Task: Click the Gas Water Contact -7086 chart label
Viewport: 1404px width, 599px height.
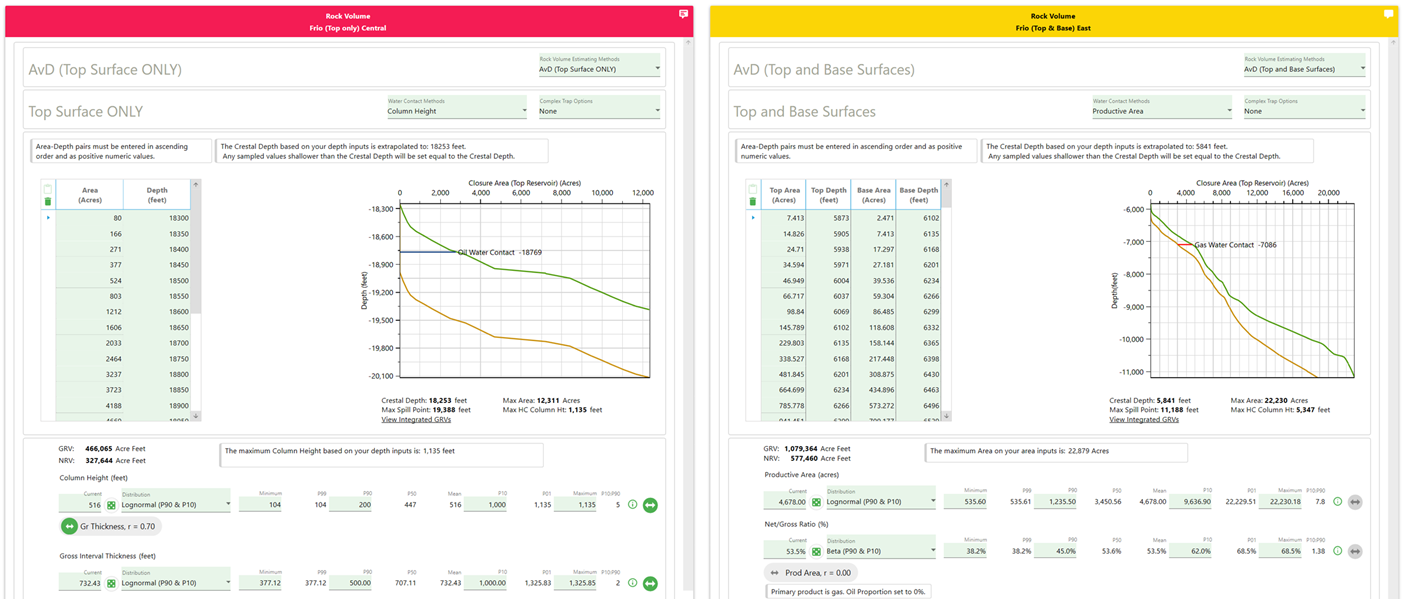Action: click(1235, 244)
